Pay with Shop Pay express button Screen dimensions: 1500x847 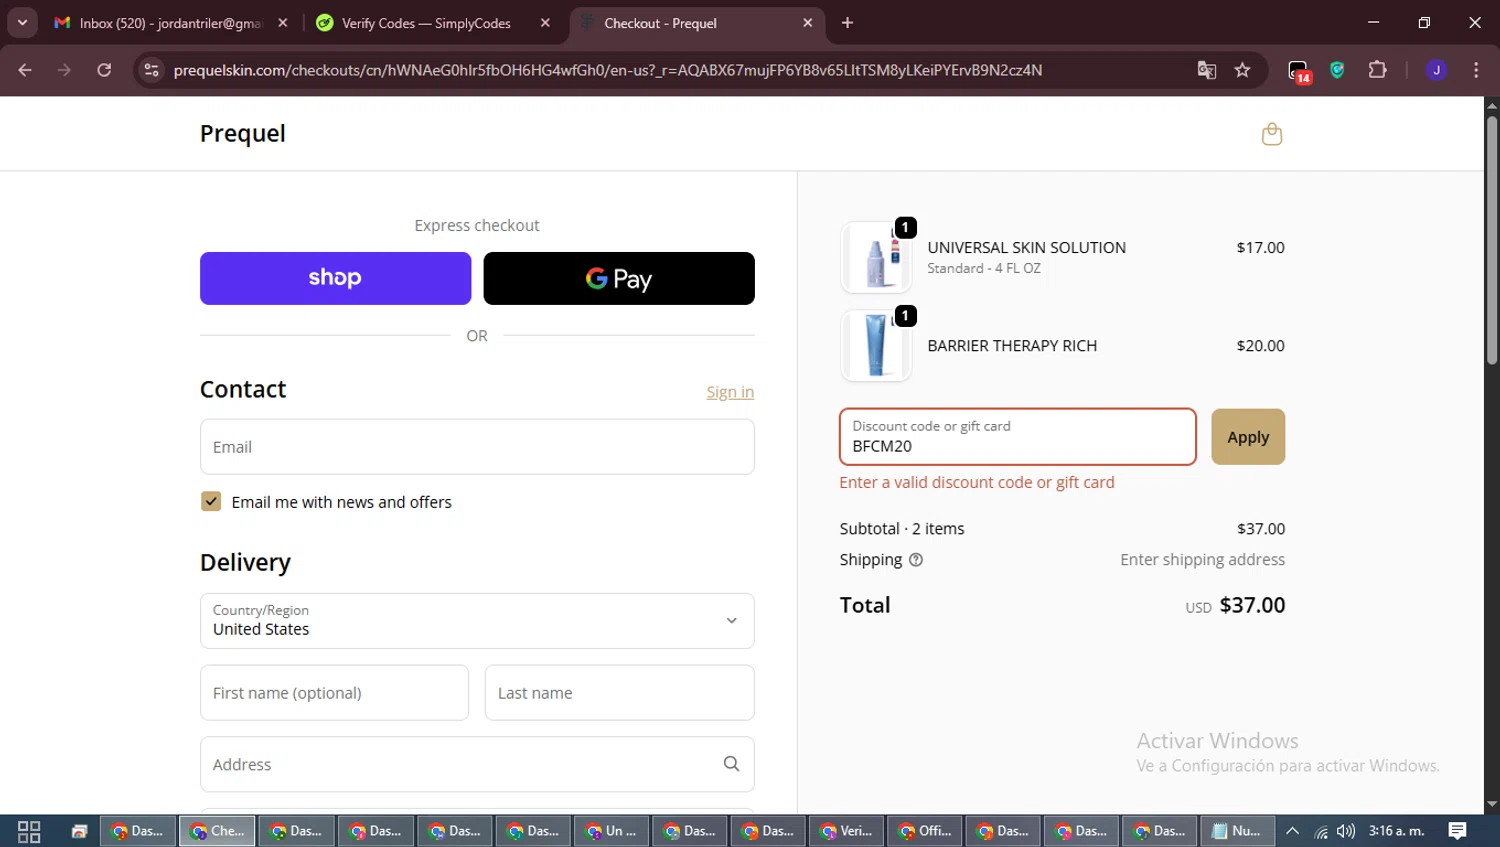point(335,278)
